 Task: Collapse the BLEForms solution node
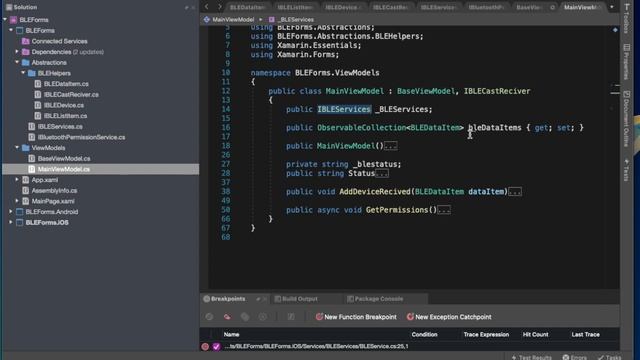coord(5,20)
